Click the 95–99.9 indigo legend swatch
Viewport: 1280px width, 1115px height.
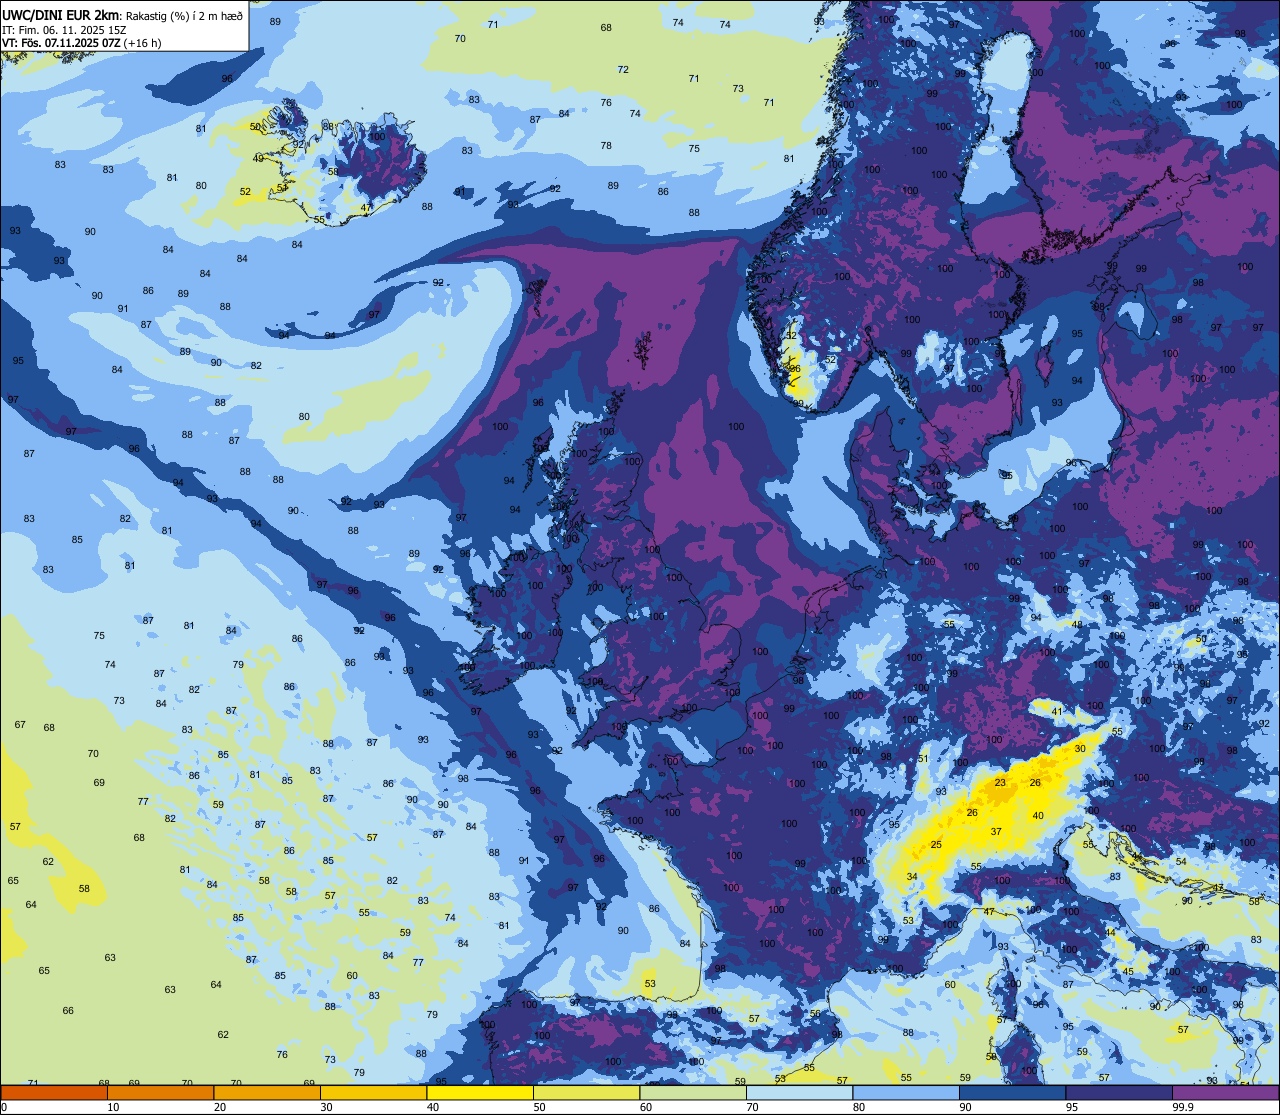(x=1119, y=1093)
